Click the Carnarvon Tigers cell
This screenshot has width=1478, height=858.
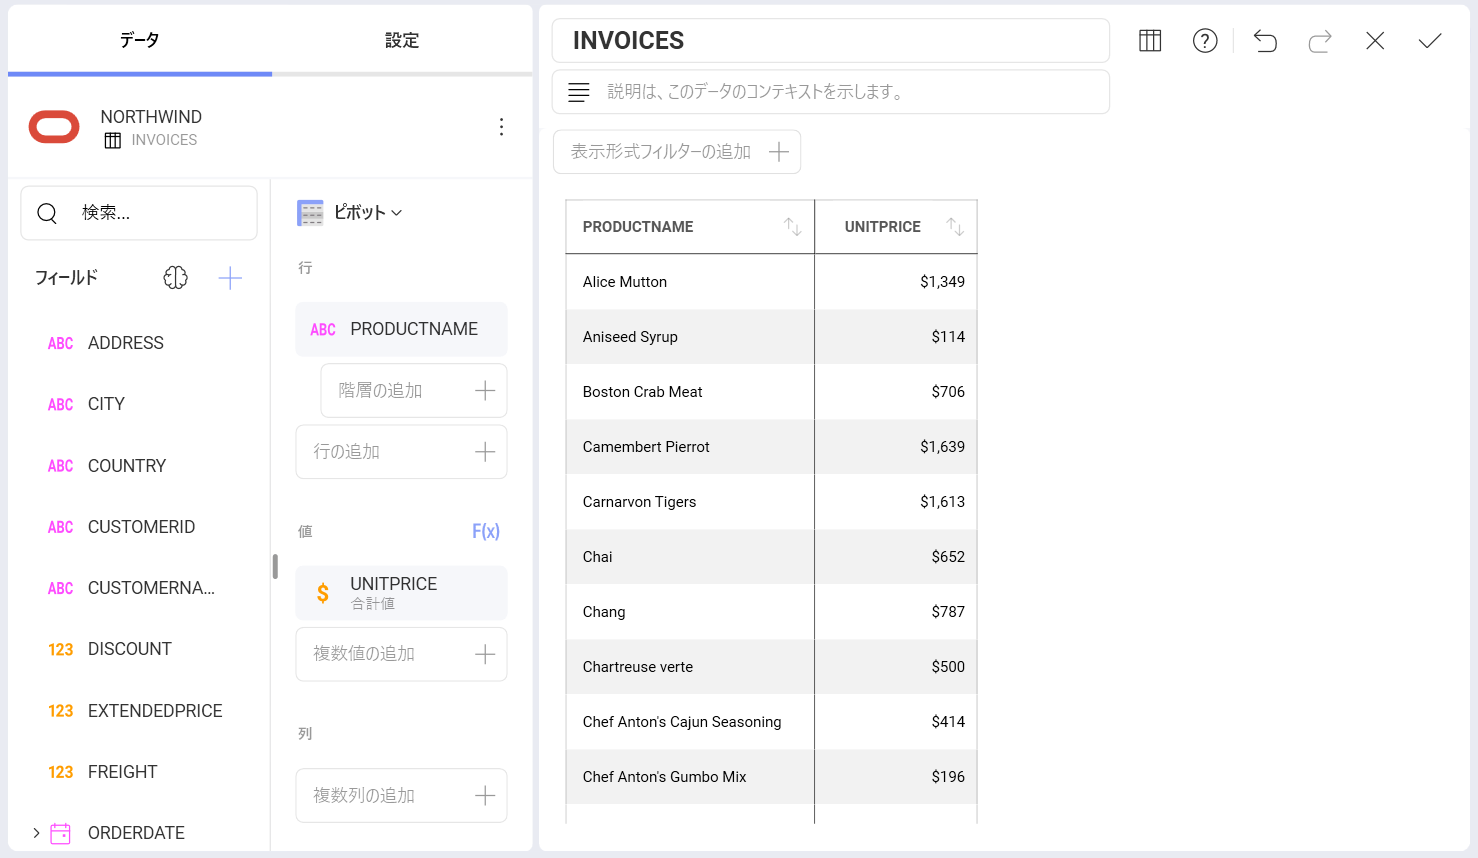point(690,502)
